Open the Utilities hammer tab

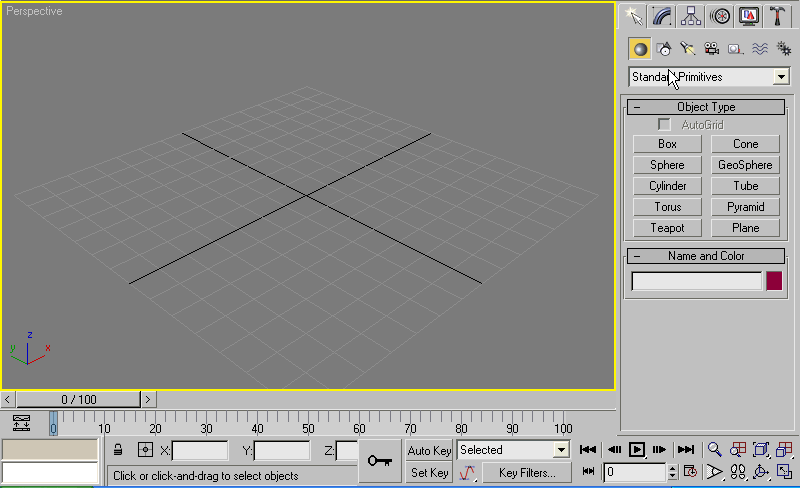[778, 16]
